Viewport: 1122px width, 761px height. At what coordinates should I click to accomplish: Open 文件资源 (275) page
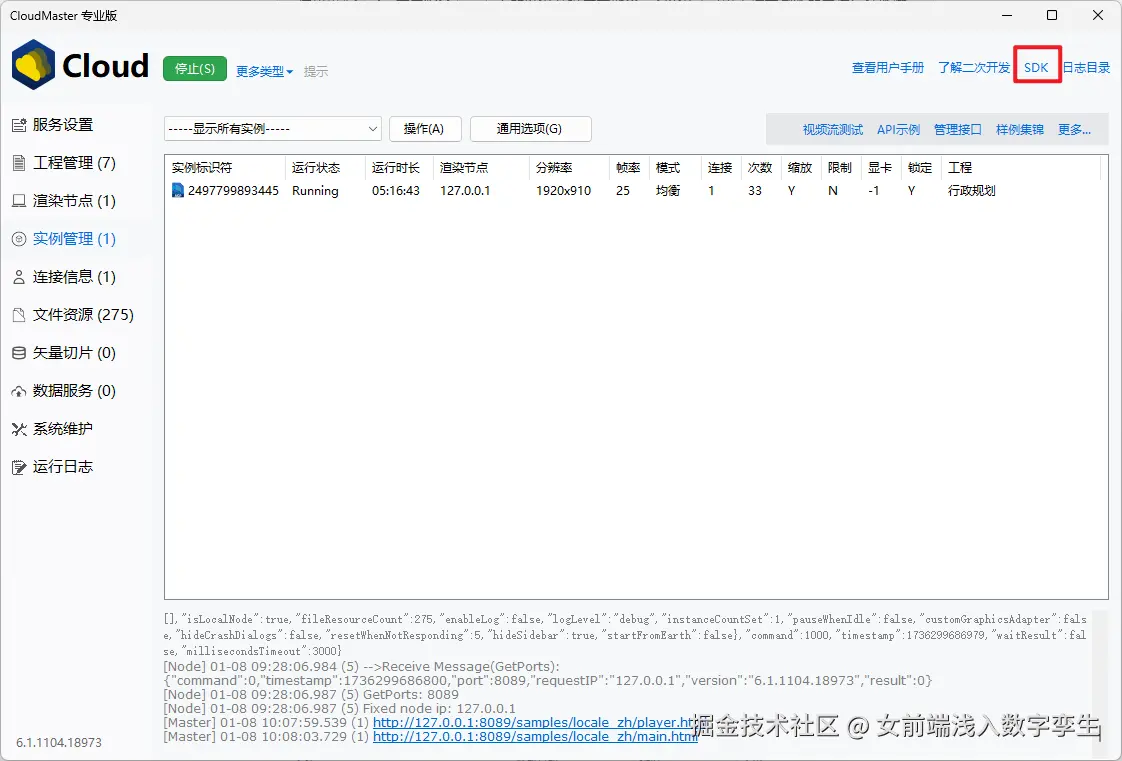(x=83, y=315)
